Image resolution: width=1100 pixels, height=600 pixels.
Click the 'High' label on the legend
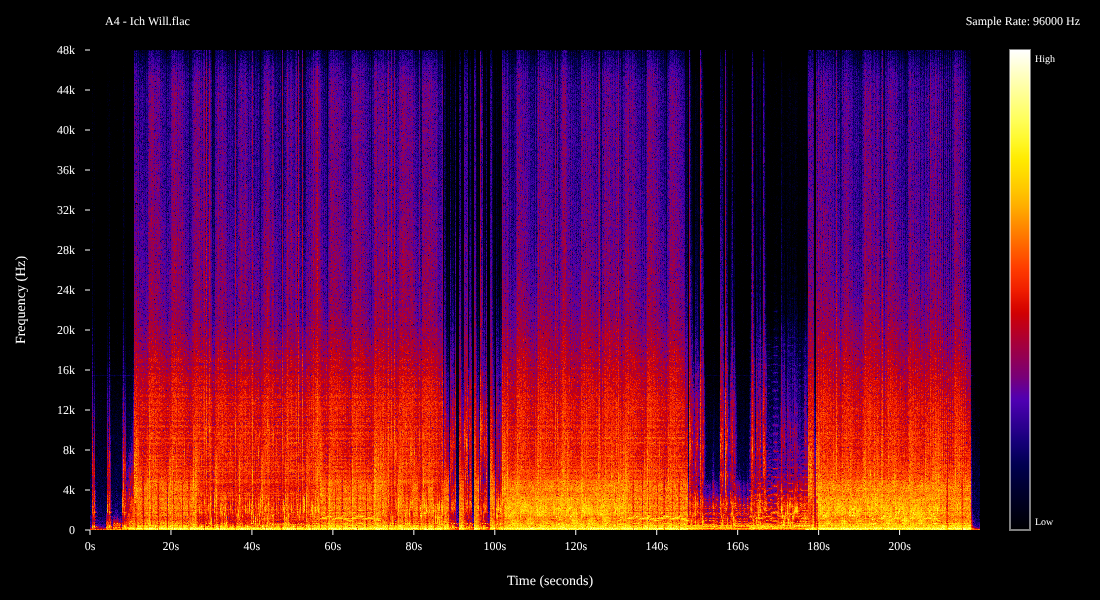click(1044, 59)
